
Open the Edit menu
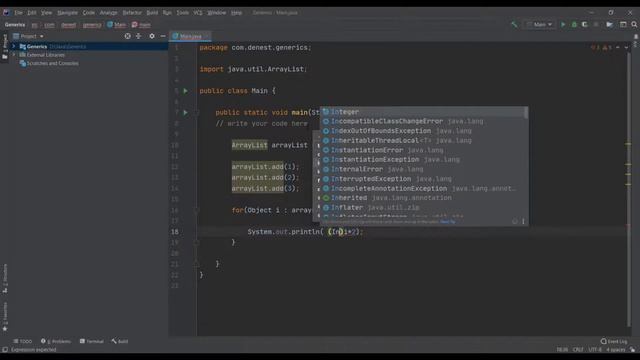point(32,13)
